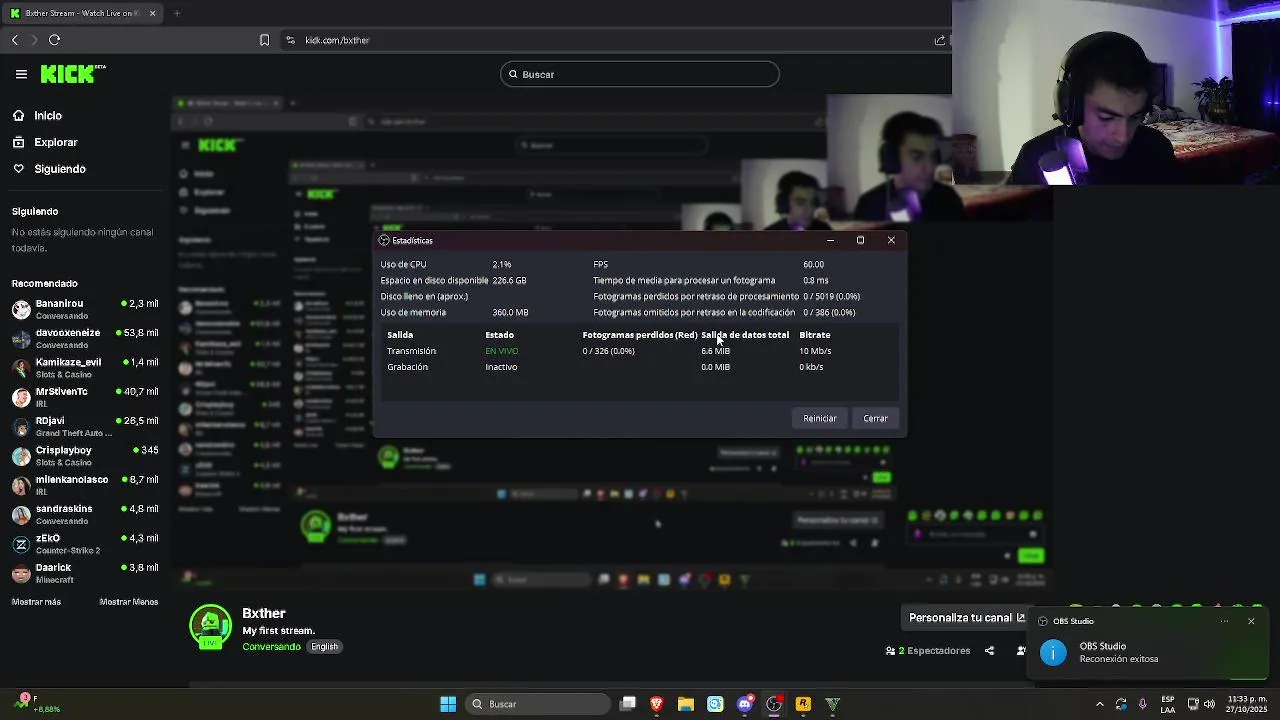Open OBS Studio notification options (three dots)

[x=1224, y=621]
